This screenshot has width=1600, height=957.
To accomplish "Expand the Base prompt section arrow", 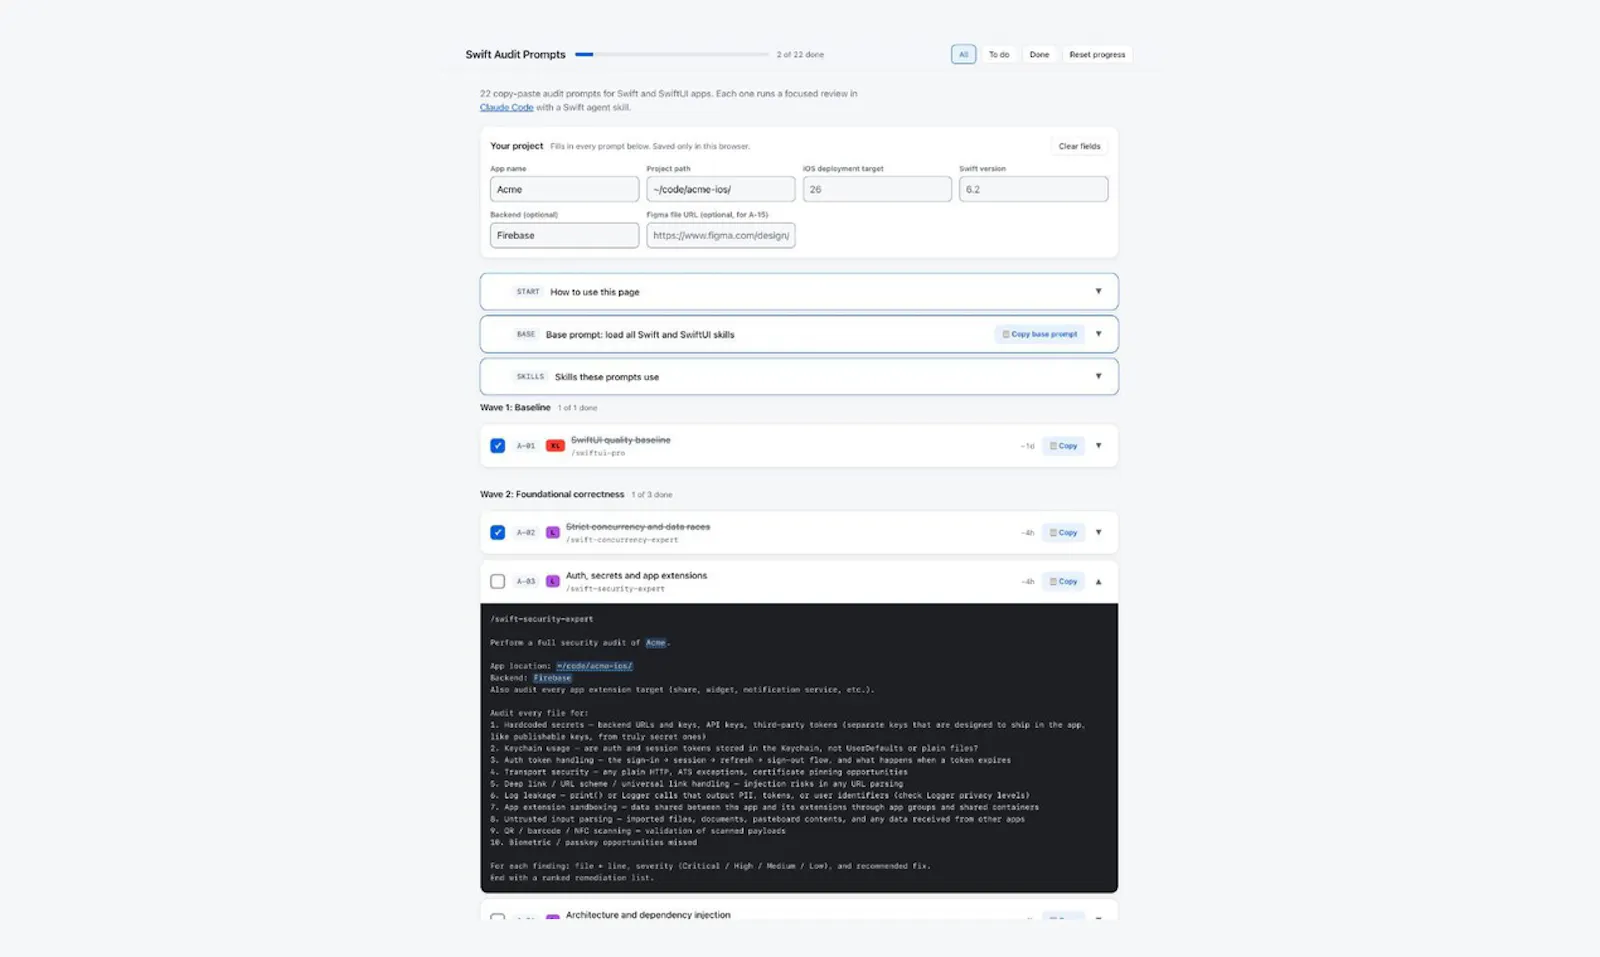I will pos(1098,334).
